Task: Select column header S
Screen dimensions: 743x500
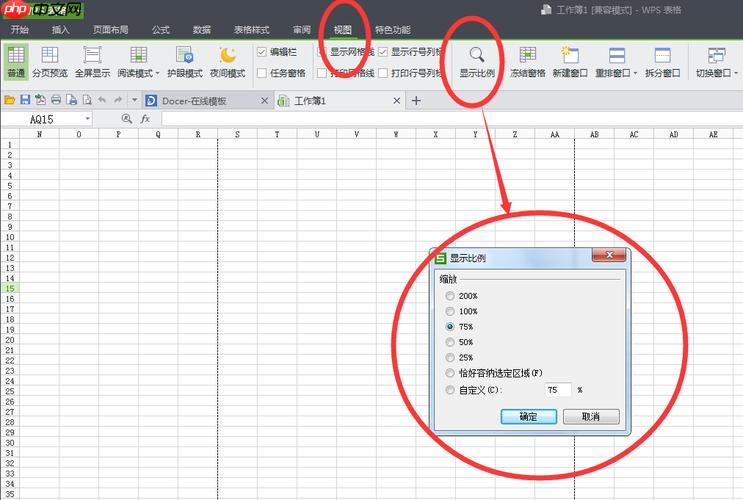Action: click(x=237, y=135)
